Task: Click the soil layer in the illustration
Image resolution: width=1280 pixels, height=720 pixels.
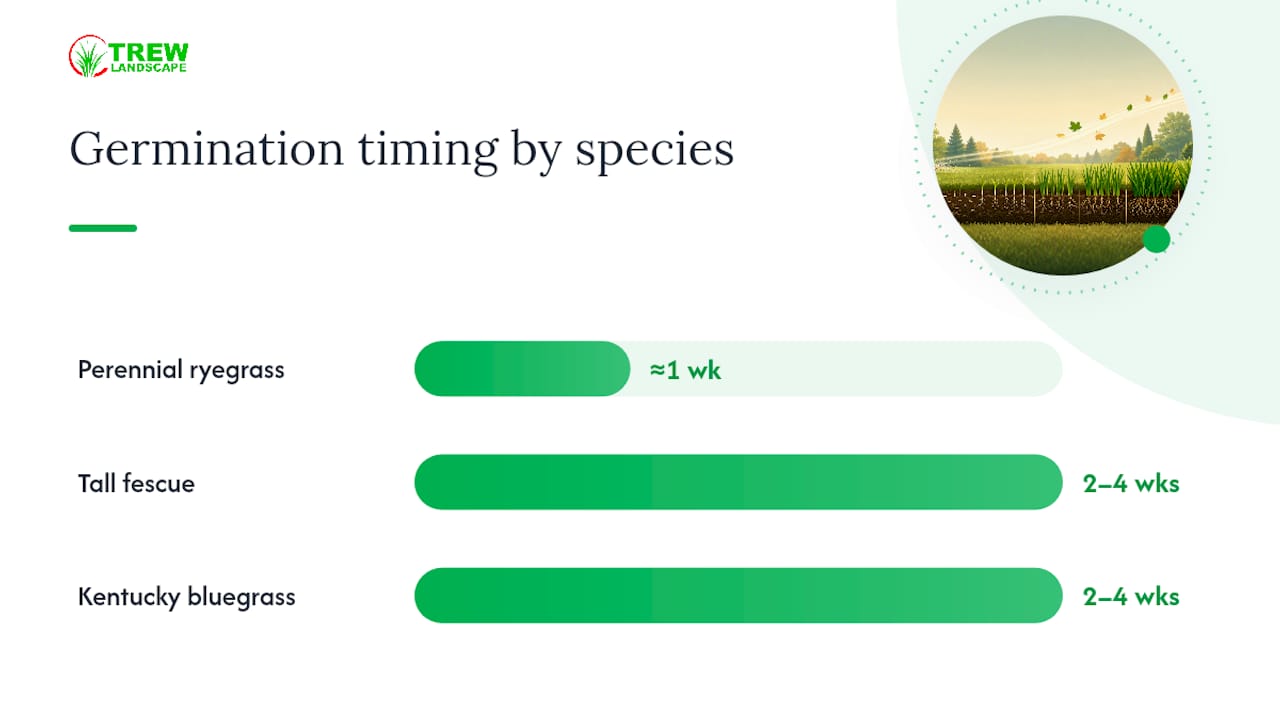Action: pos(1060,208)
